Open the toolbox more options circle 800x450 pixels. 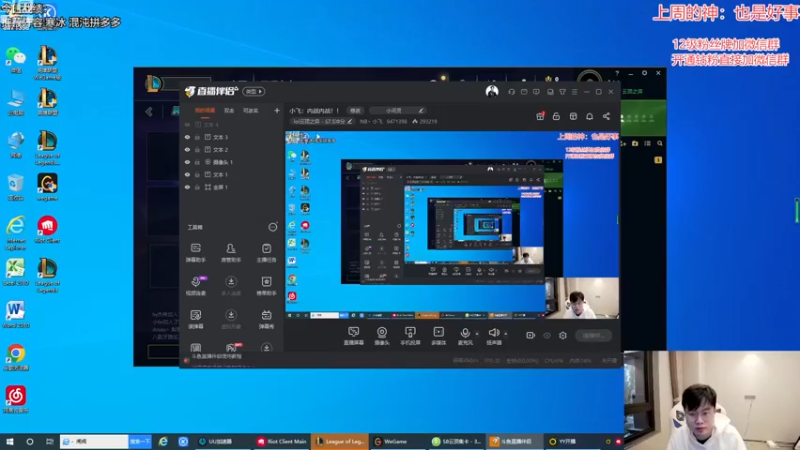coord(273,227)
